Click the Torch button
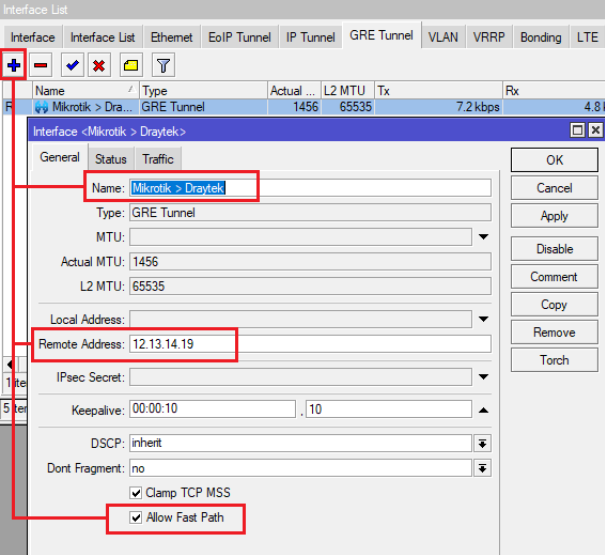Image resolution: width=605 pixels, height=555 pixels. tap(554, 360)
